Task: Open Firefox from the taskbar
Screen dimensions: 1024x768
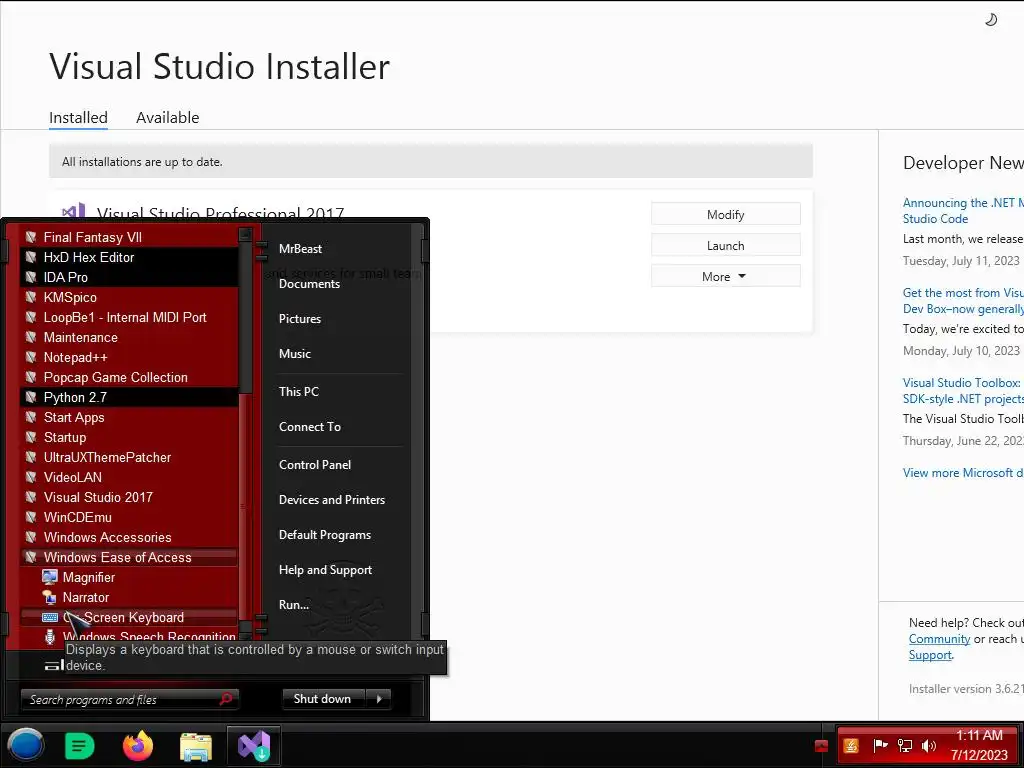Action: tap(138, 746)
